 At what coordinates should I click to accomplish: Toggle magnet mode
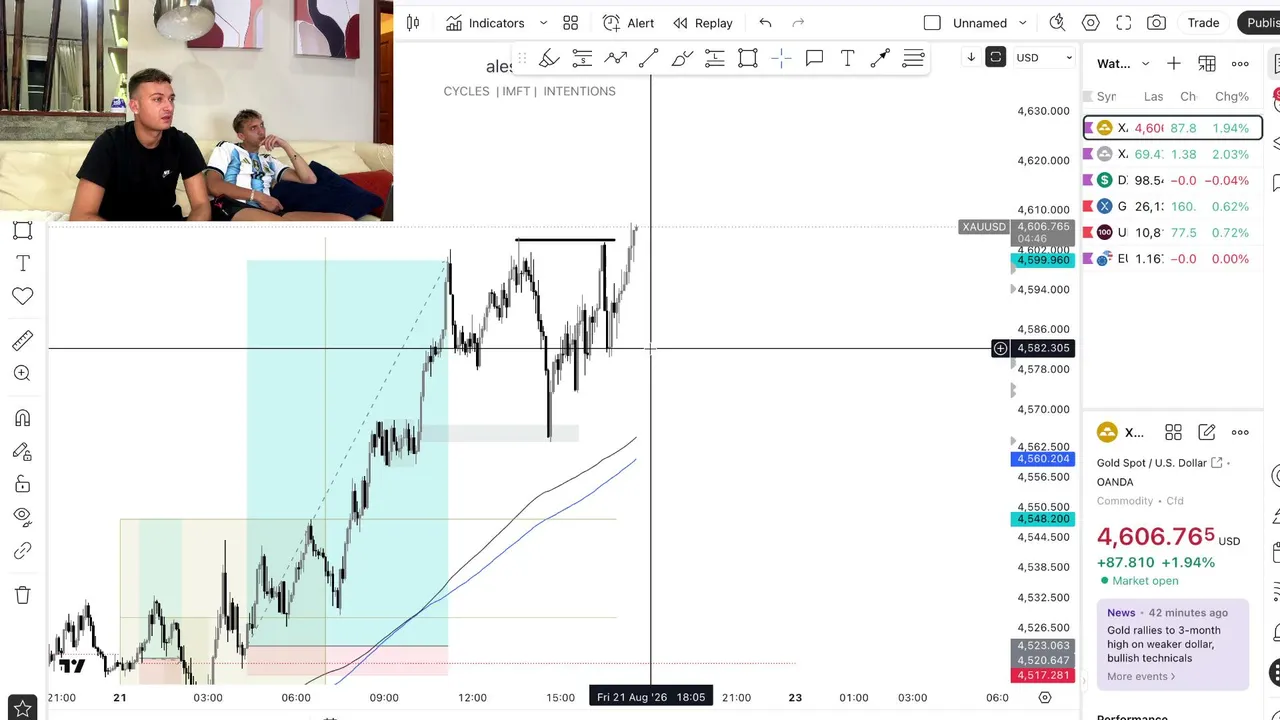coord(22,418)
